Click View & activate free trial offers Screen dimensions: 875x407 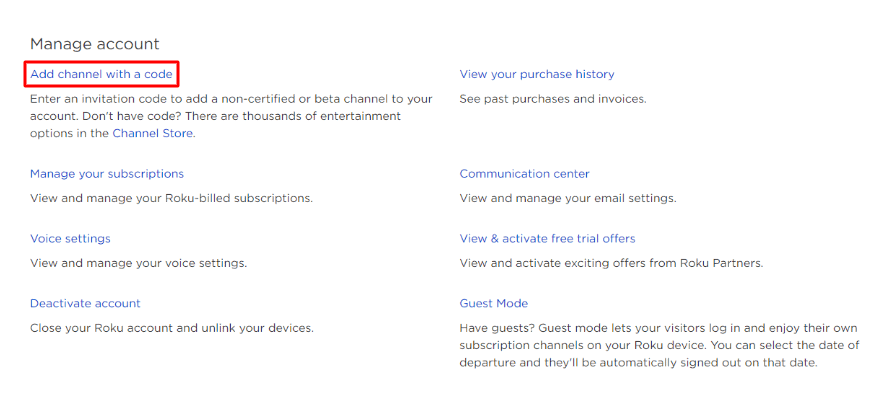click(x=547, y=239)
